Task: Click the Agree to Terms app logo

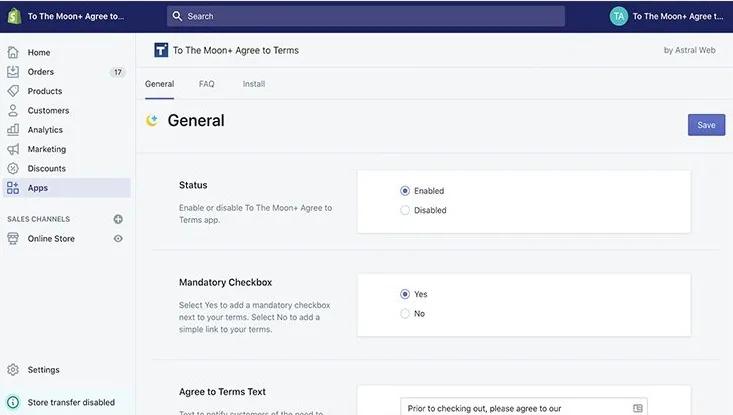Action: point(161,50)
